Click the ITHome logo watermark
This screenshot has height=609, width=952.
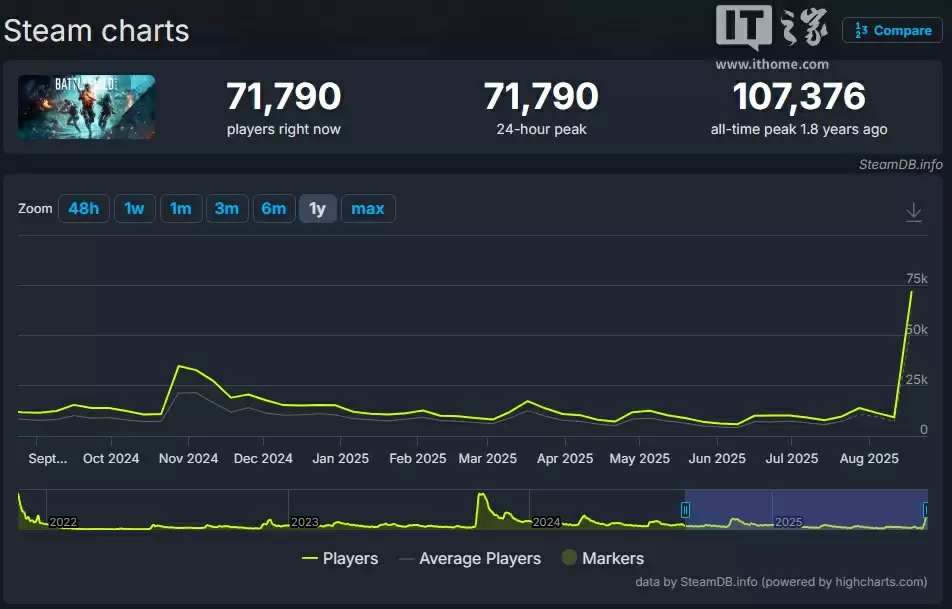click(x=771, y=37)
